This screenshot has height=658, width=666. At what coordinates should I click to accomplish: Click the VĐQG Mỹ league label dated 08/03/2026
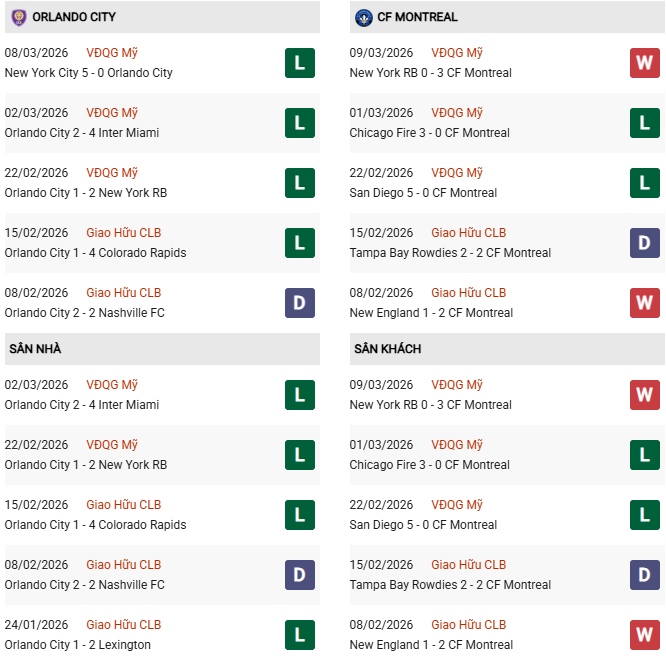(x=112, y=53)
